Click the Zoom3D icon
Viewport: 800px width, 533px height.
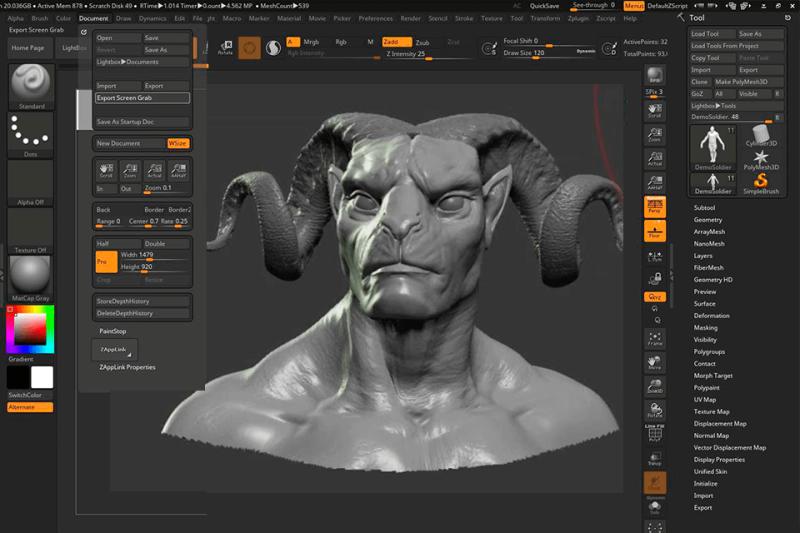(x=655, y=387)
